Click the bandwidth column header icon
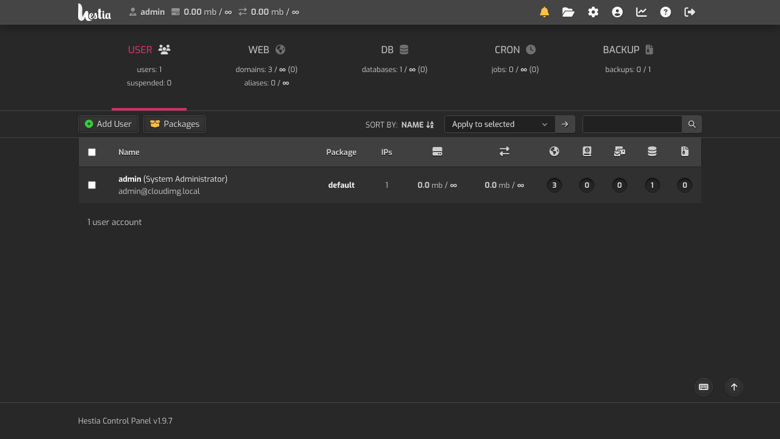This screenshot has height=439, width=780. click(504, 152)
